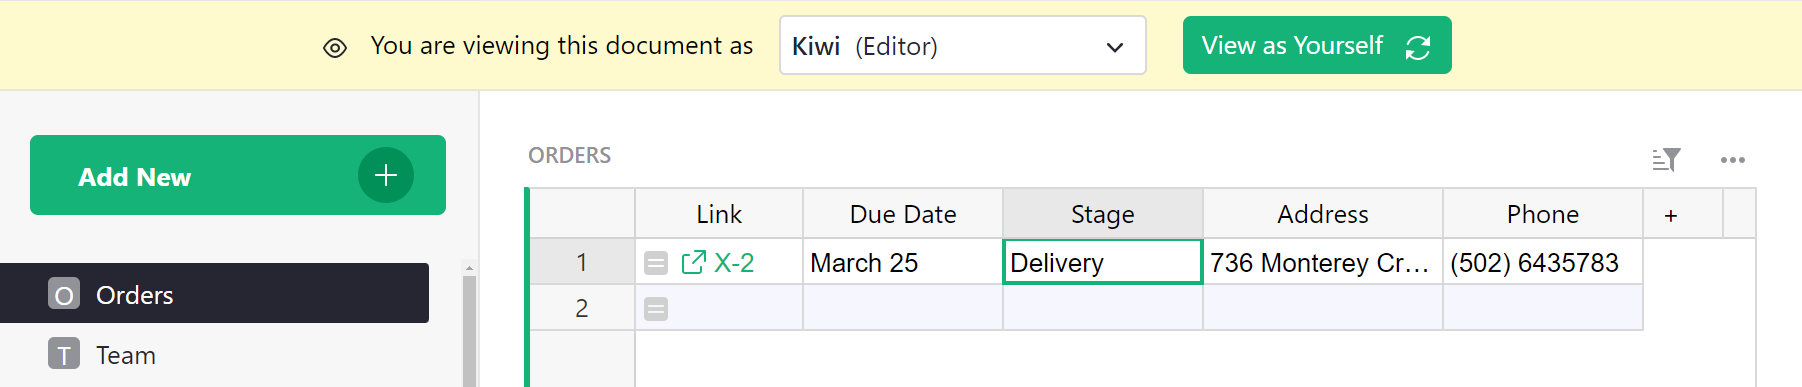
Task: Open the X-2 external link icon
Action: tap(693, 262)
